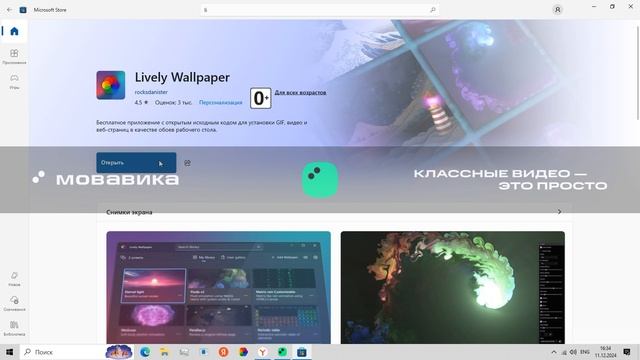Click the taskbar Поиск search box
The width and height of the screenshot is (640, 360).
point(61,352)
